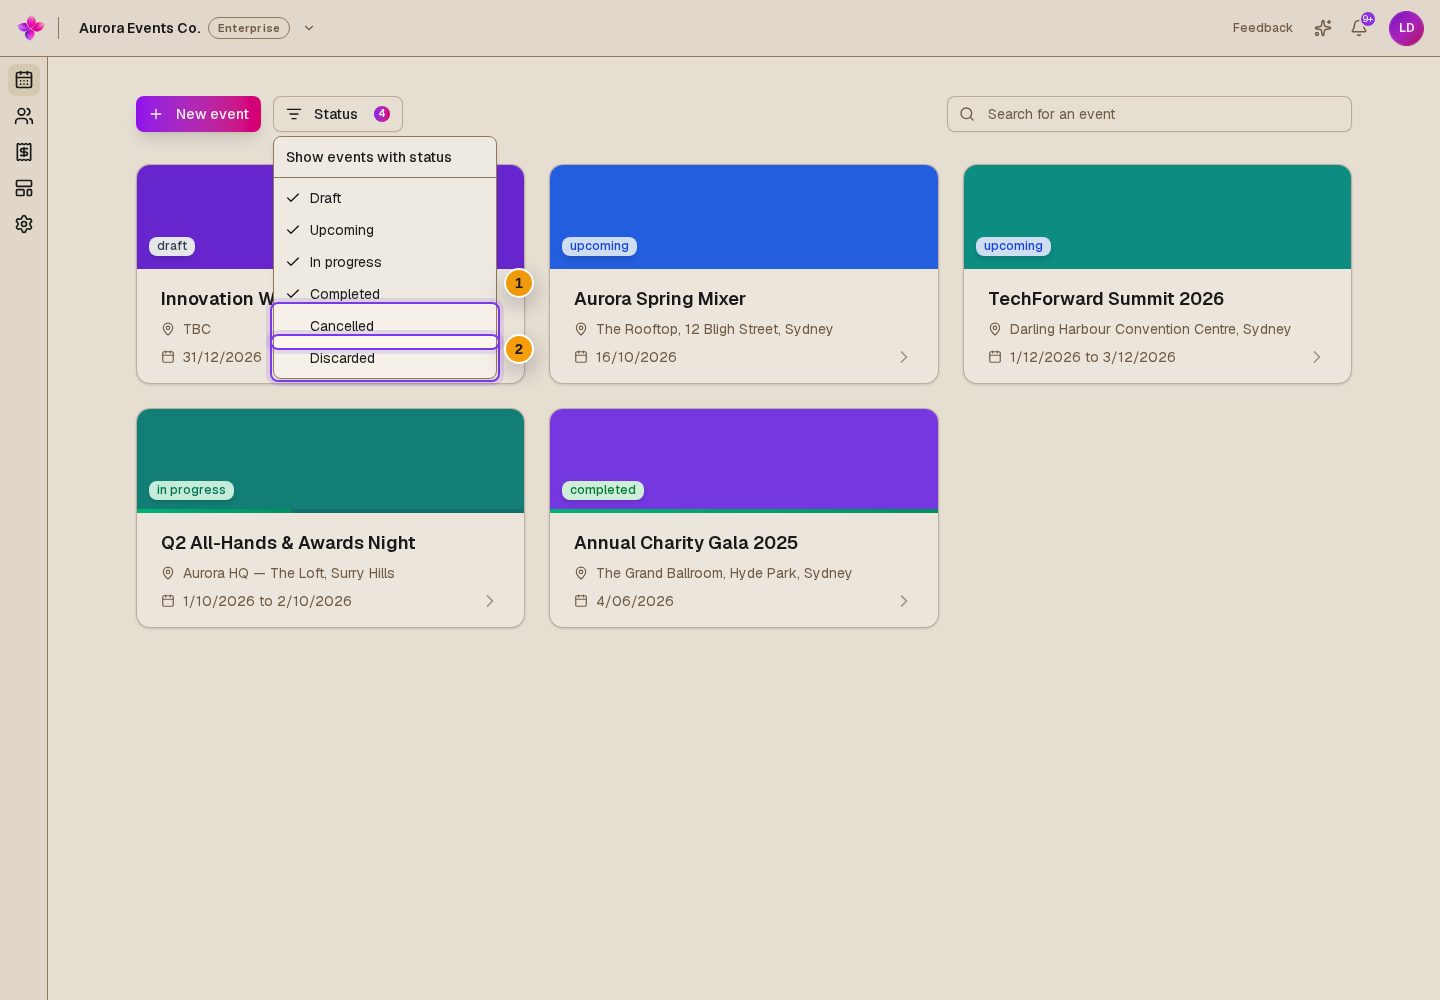Image resolution: width=1440 pixels, height=1000 pixels.
Task: Click the AI sparkles icon in header
Action: click(1323, 28)
